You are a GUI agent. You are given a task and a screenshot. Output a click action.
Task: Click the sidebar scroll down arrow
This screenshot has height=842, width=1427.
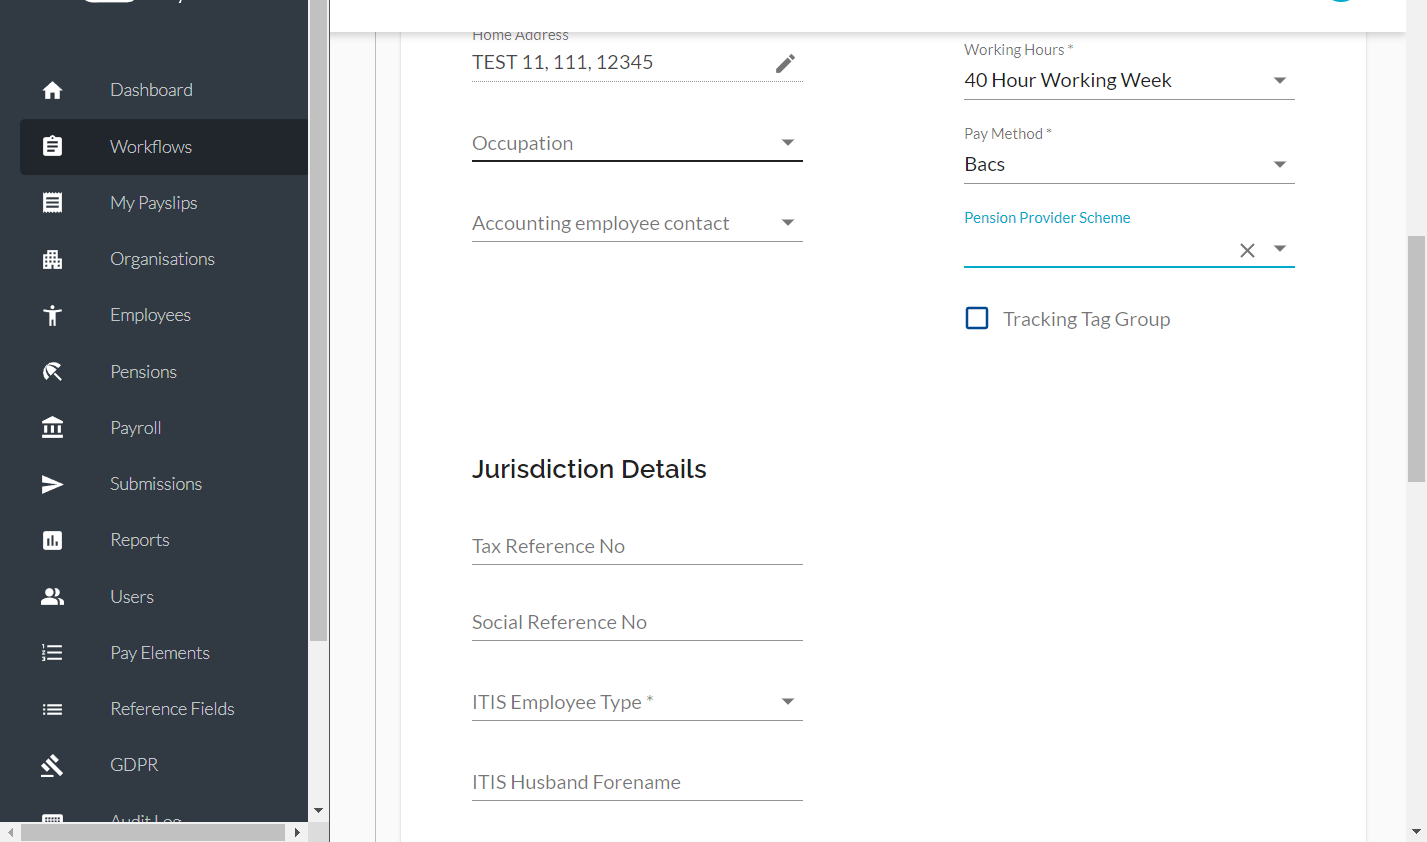click(318, 811)
